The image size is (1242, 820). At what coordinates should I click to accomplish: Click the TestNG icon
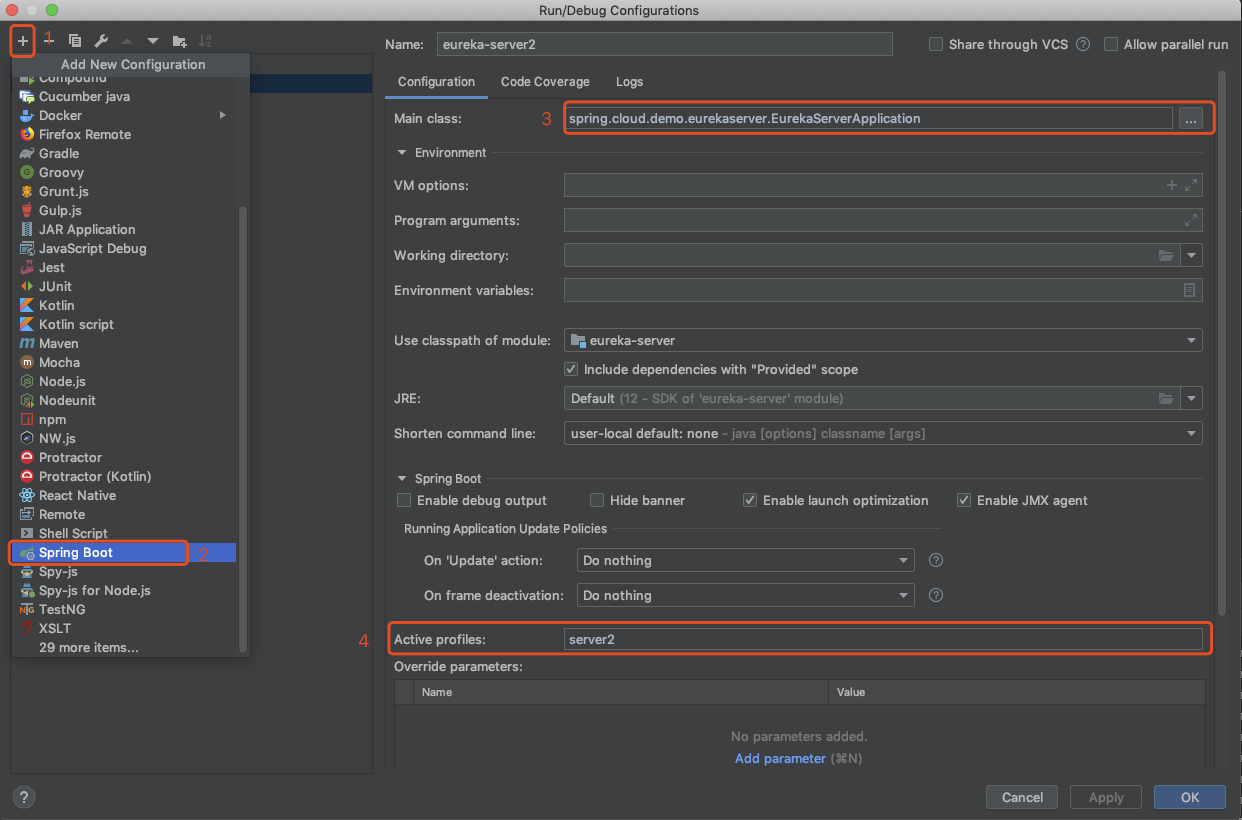27,610
